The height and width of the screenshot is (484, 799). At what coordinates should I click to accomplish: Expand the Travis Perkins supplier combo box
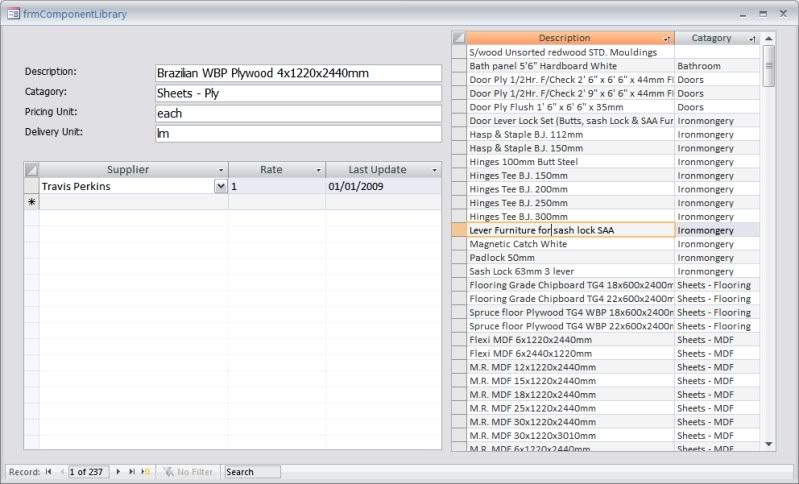221,186
